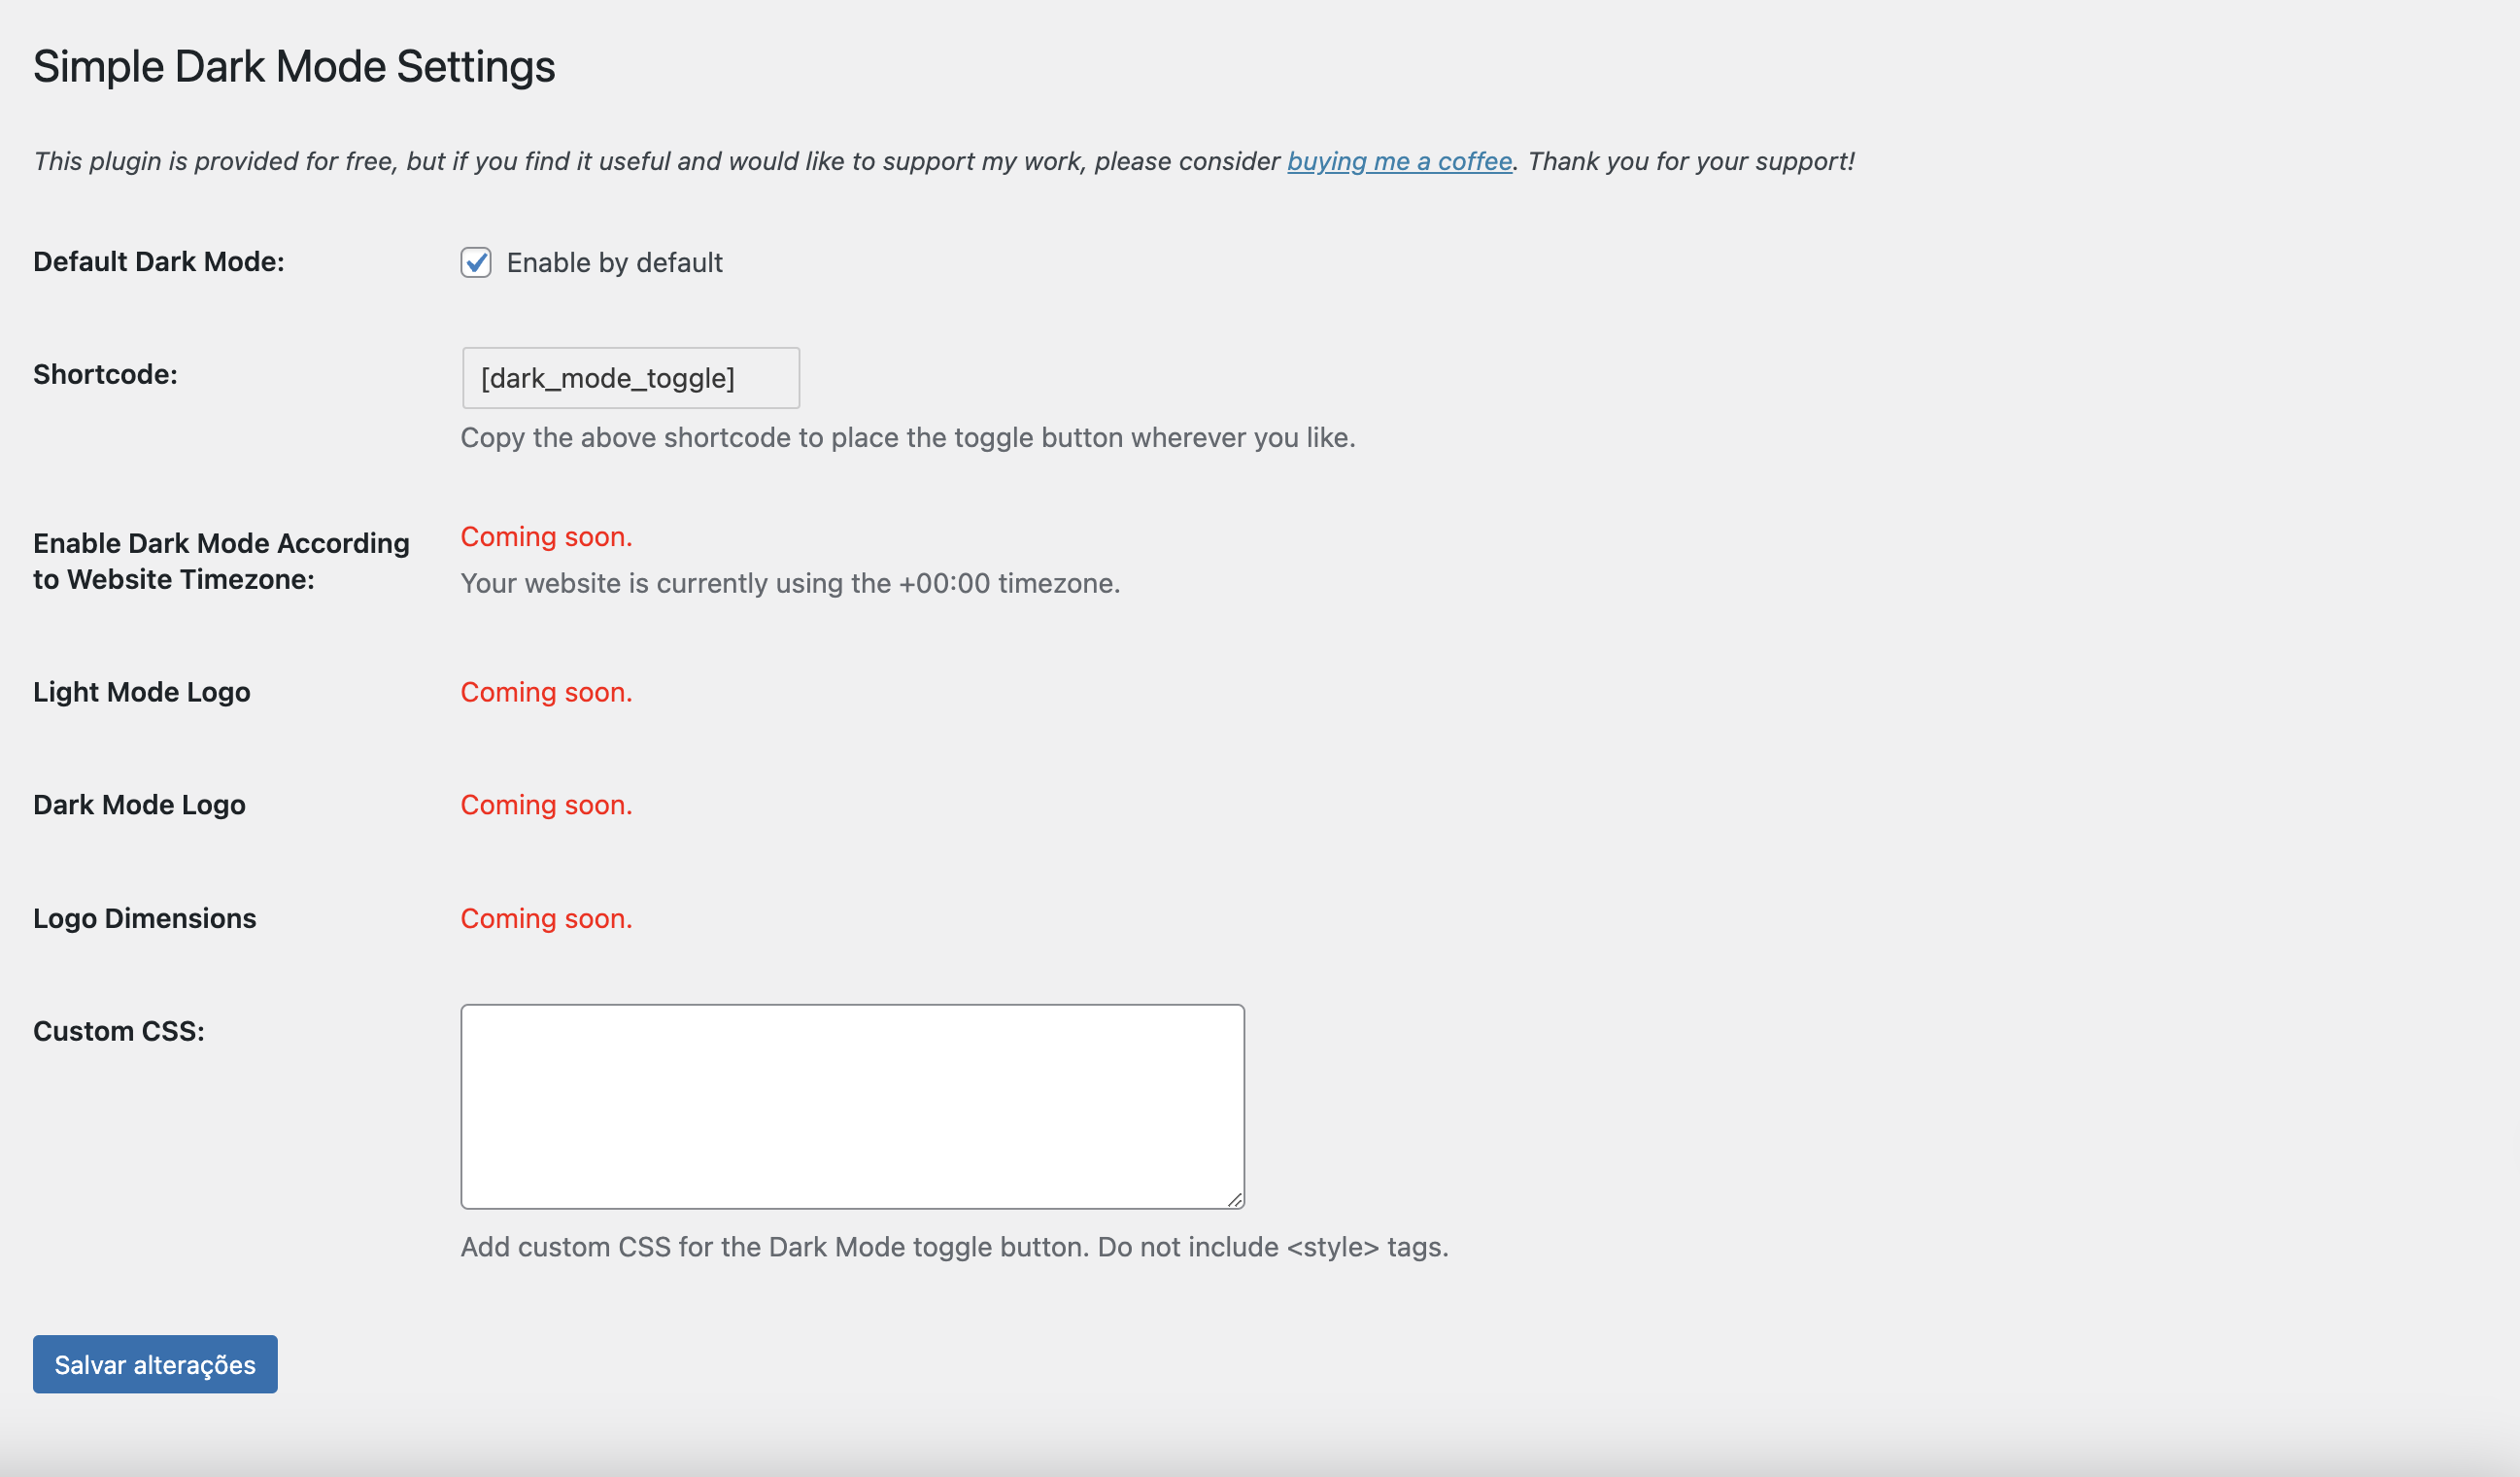Click the 'Light Mode Logo' label
Screen dimensions: 2520x1477
[141, 692]
